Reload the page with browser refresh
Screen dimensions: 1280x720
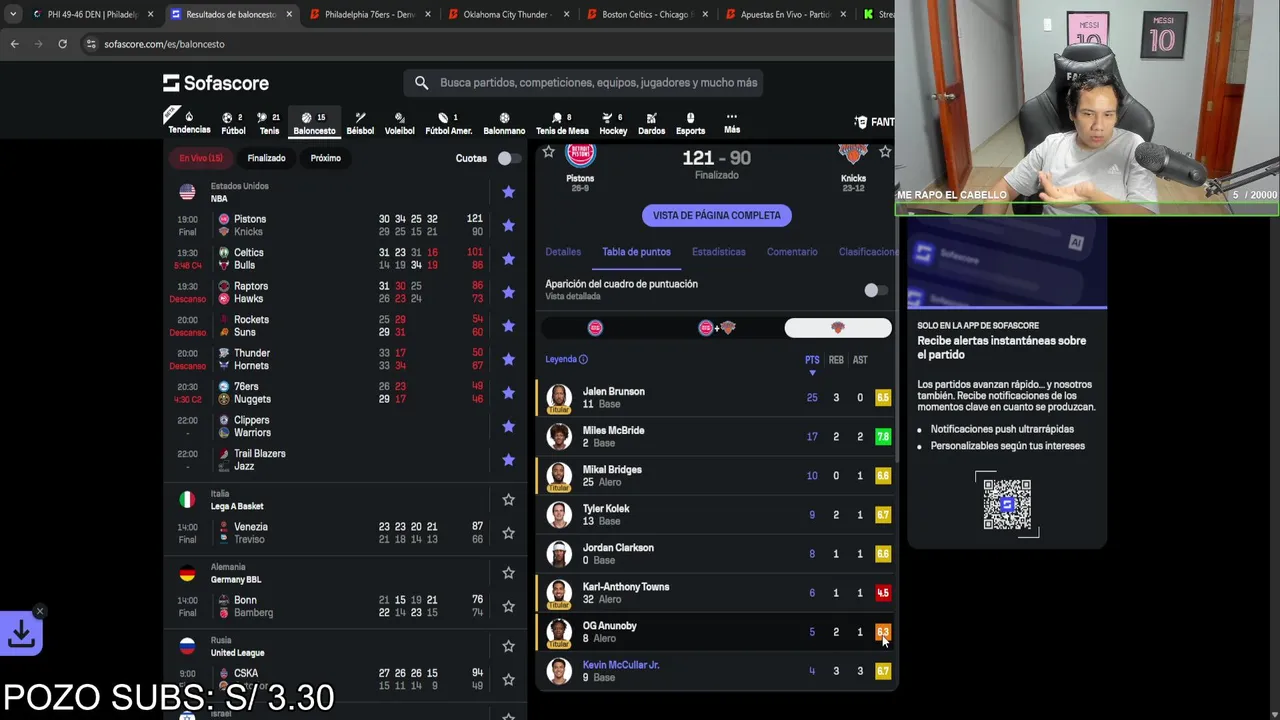coord(62,44)
